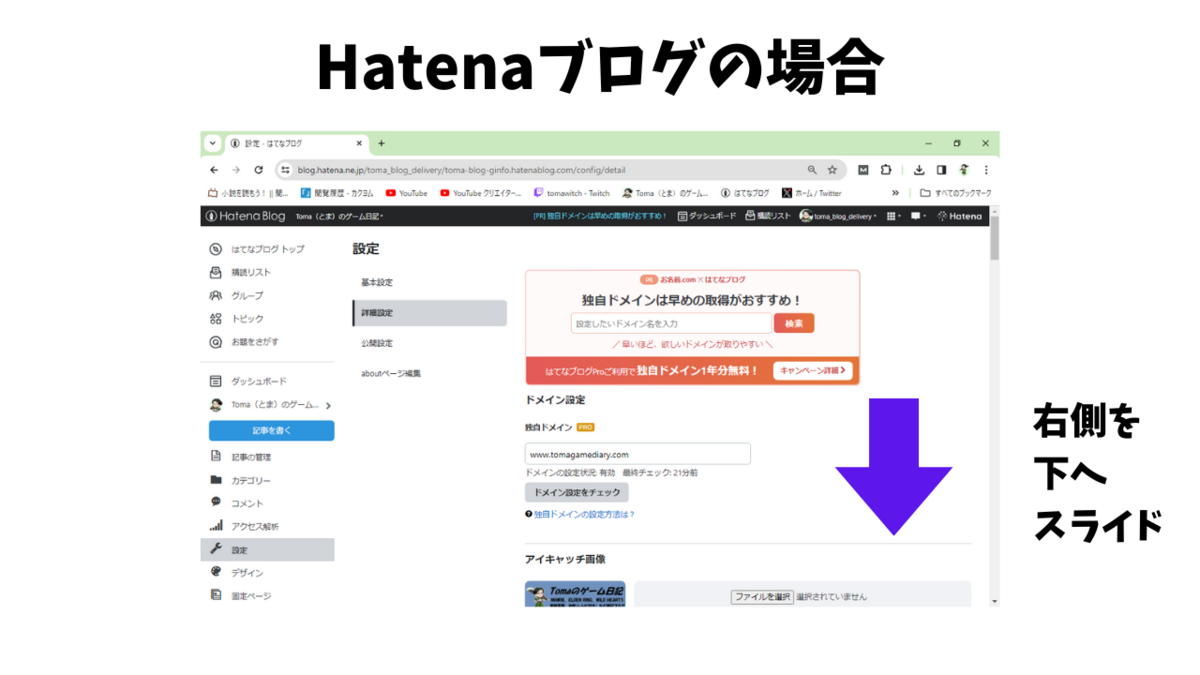Open the Chrome profile avatar

tap(964, 170)
